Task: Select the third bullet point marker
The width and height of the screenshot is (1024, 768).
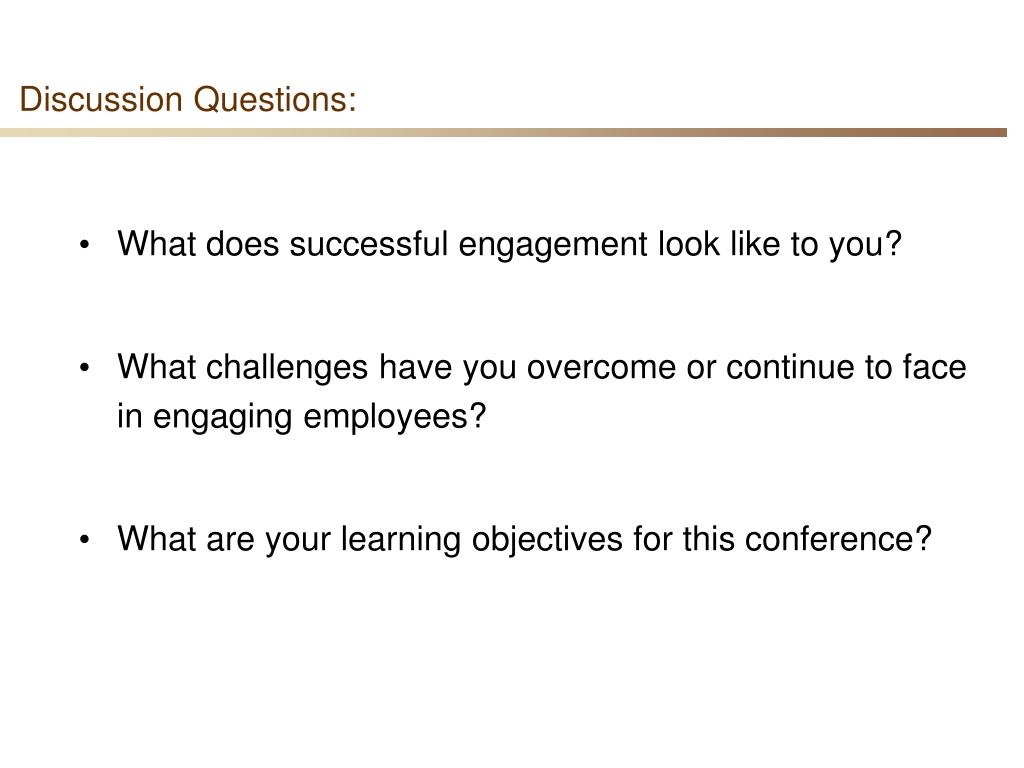Action: pyautogui.click(x=84, y=541)
